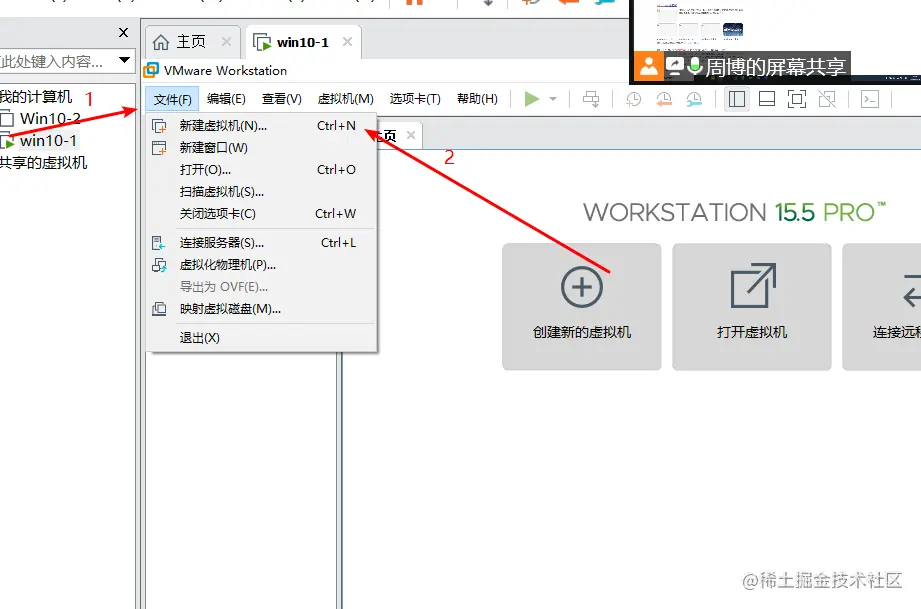
Task: Open the 查看(V) menu
Action: pos(282,99)
